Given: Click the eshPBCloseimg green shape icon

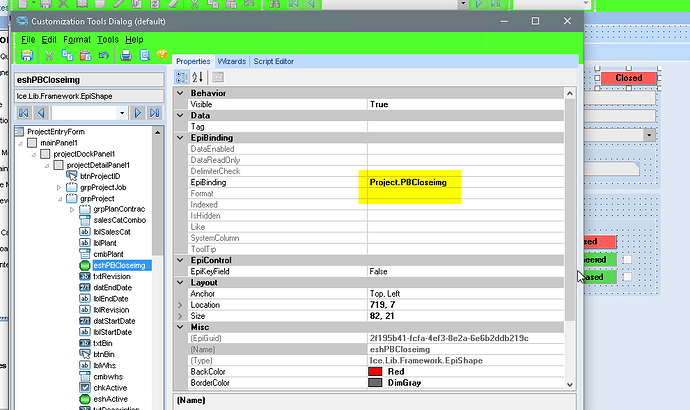Looking at the screenshot, I should (x=84, y=265).
